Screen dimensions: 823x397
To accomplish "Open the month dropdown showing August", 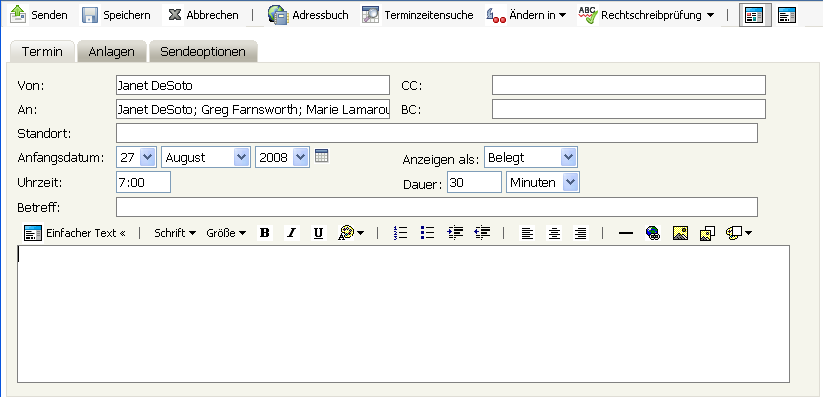I will [x=206, y=157].
